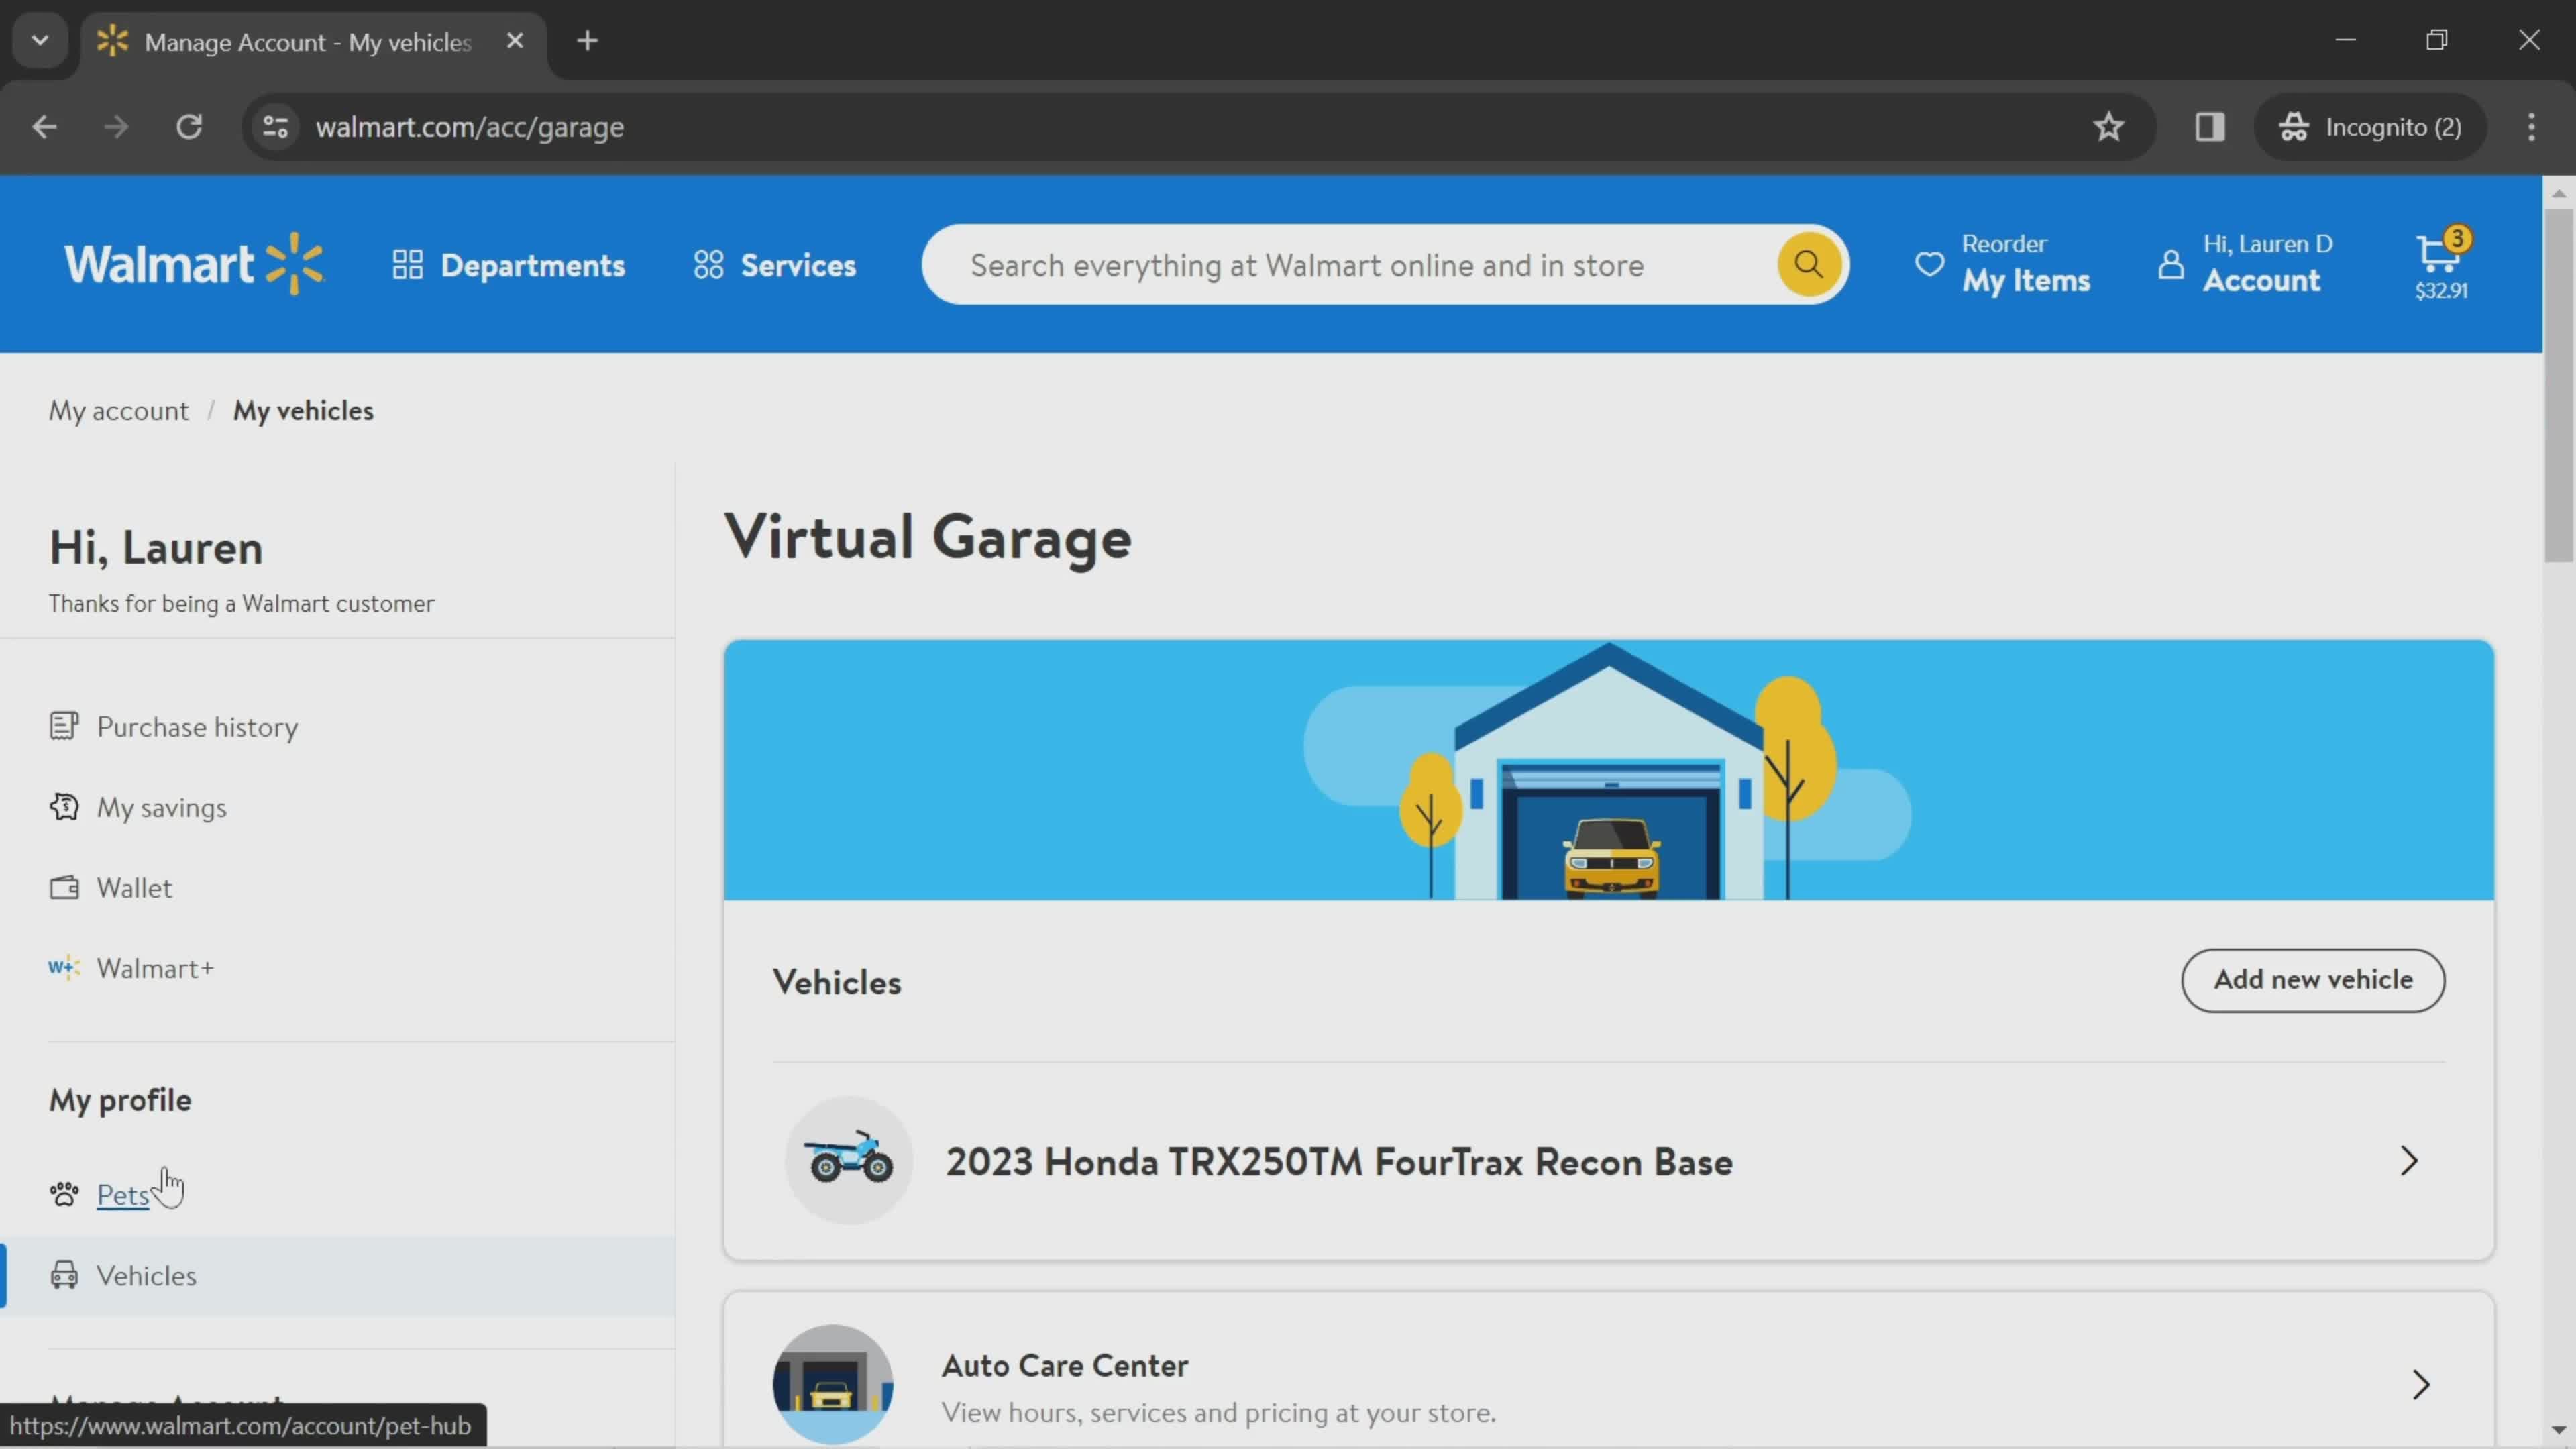Image resolution: width=2576 pixels, height=1449 pixels.
Task: Close the Manage Account tab
Action: [515, 41]
